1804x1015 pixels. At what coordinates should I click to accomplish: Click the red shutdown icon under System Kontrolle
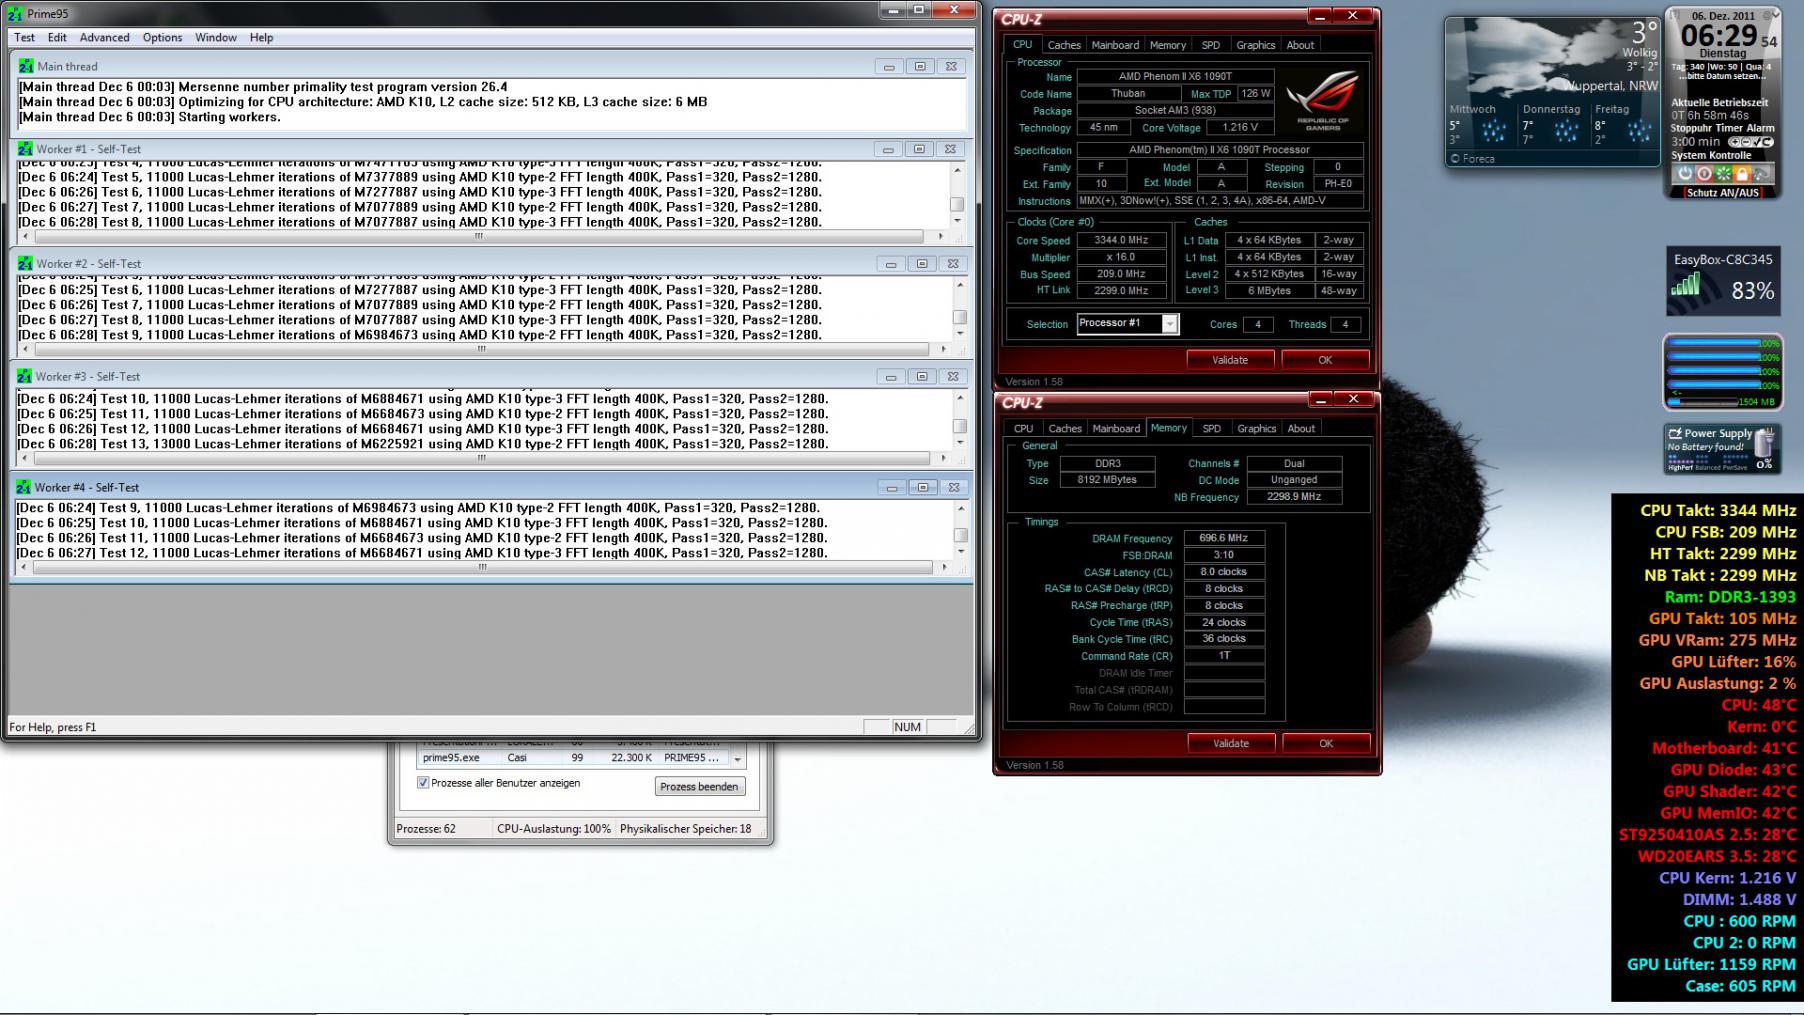tap(1704, 173)
